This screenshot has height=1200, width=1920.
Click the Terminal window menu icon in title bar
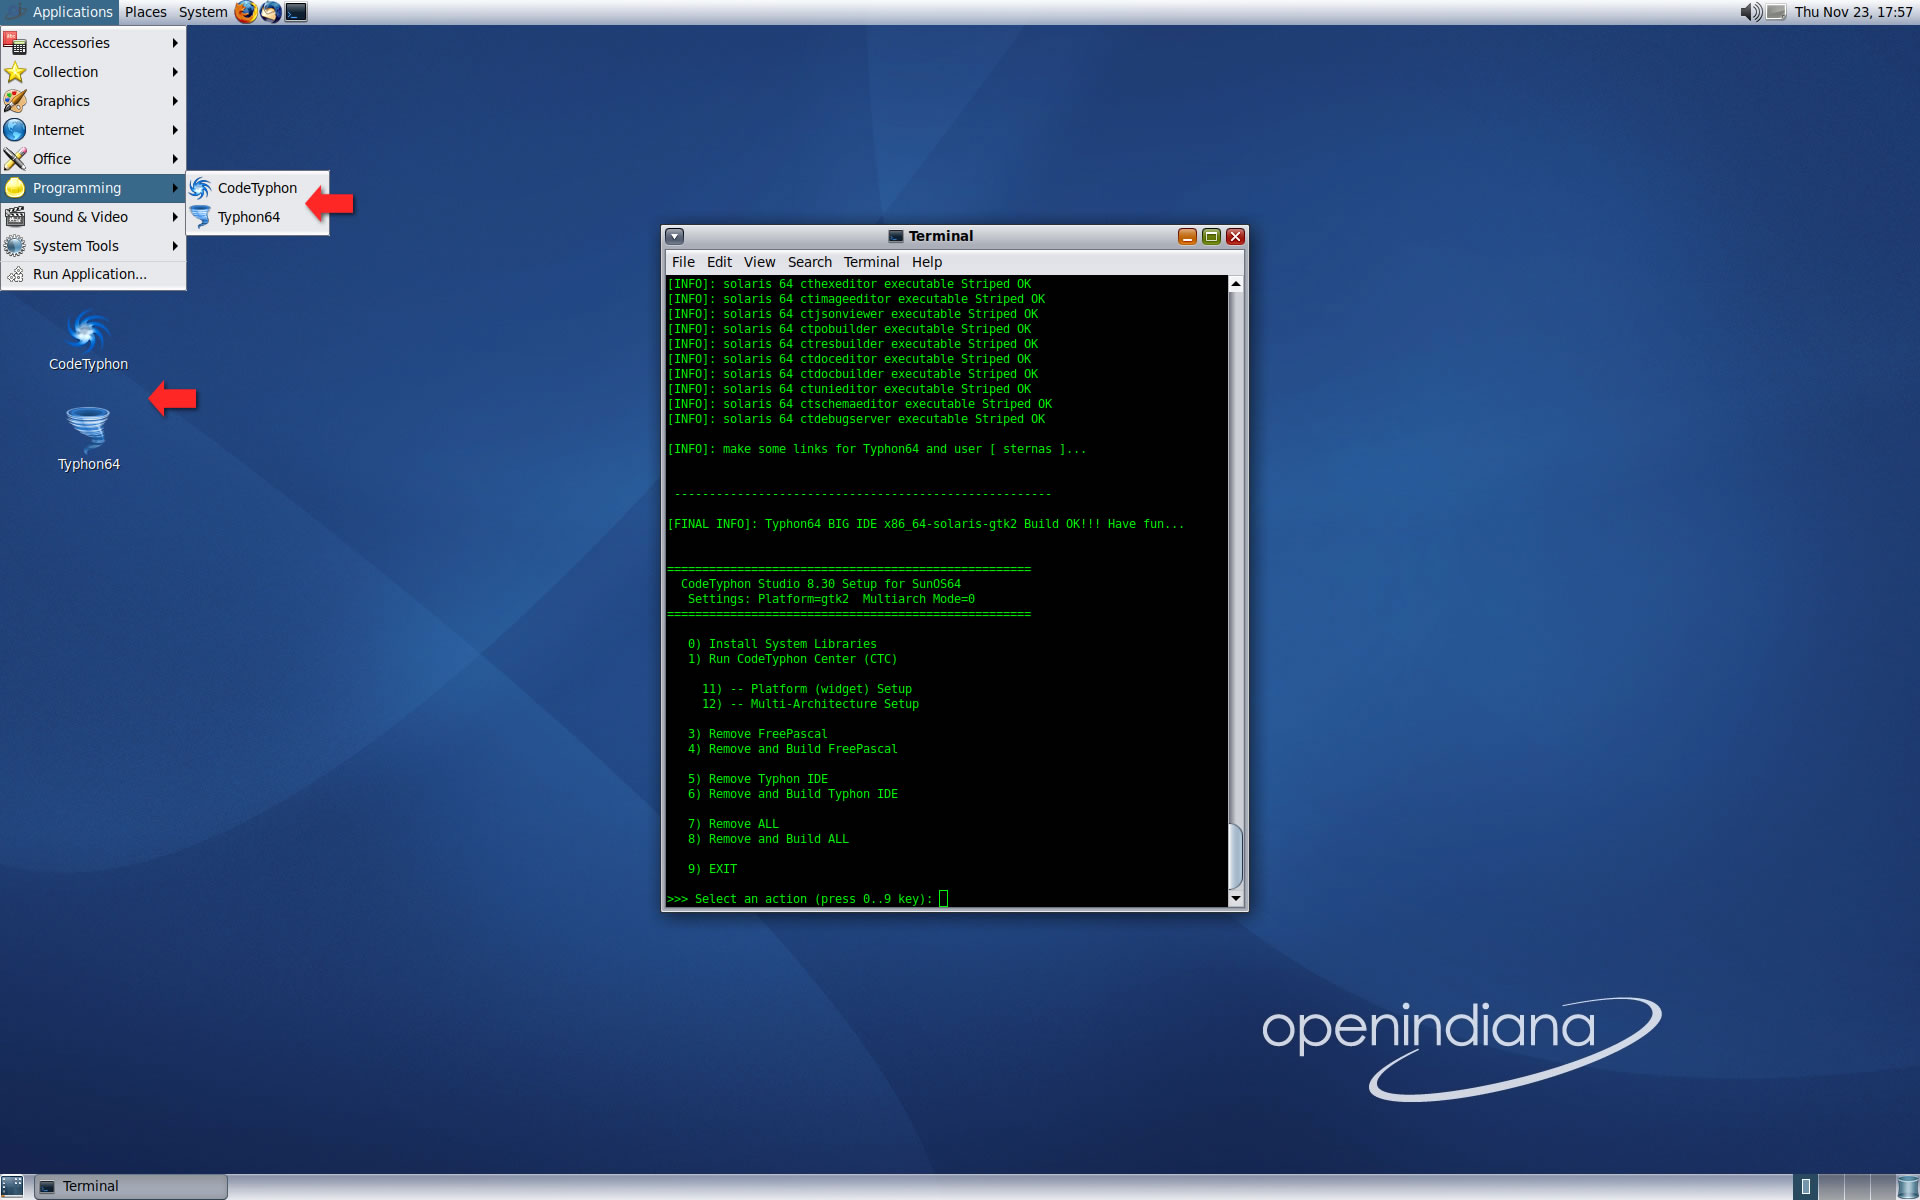click(x=675, y=236)
